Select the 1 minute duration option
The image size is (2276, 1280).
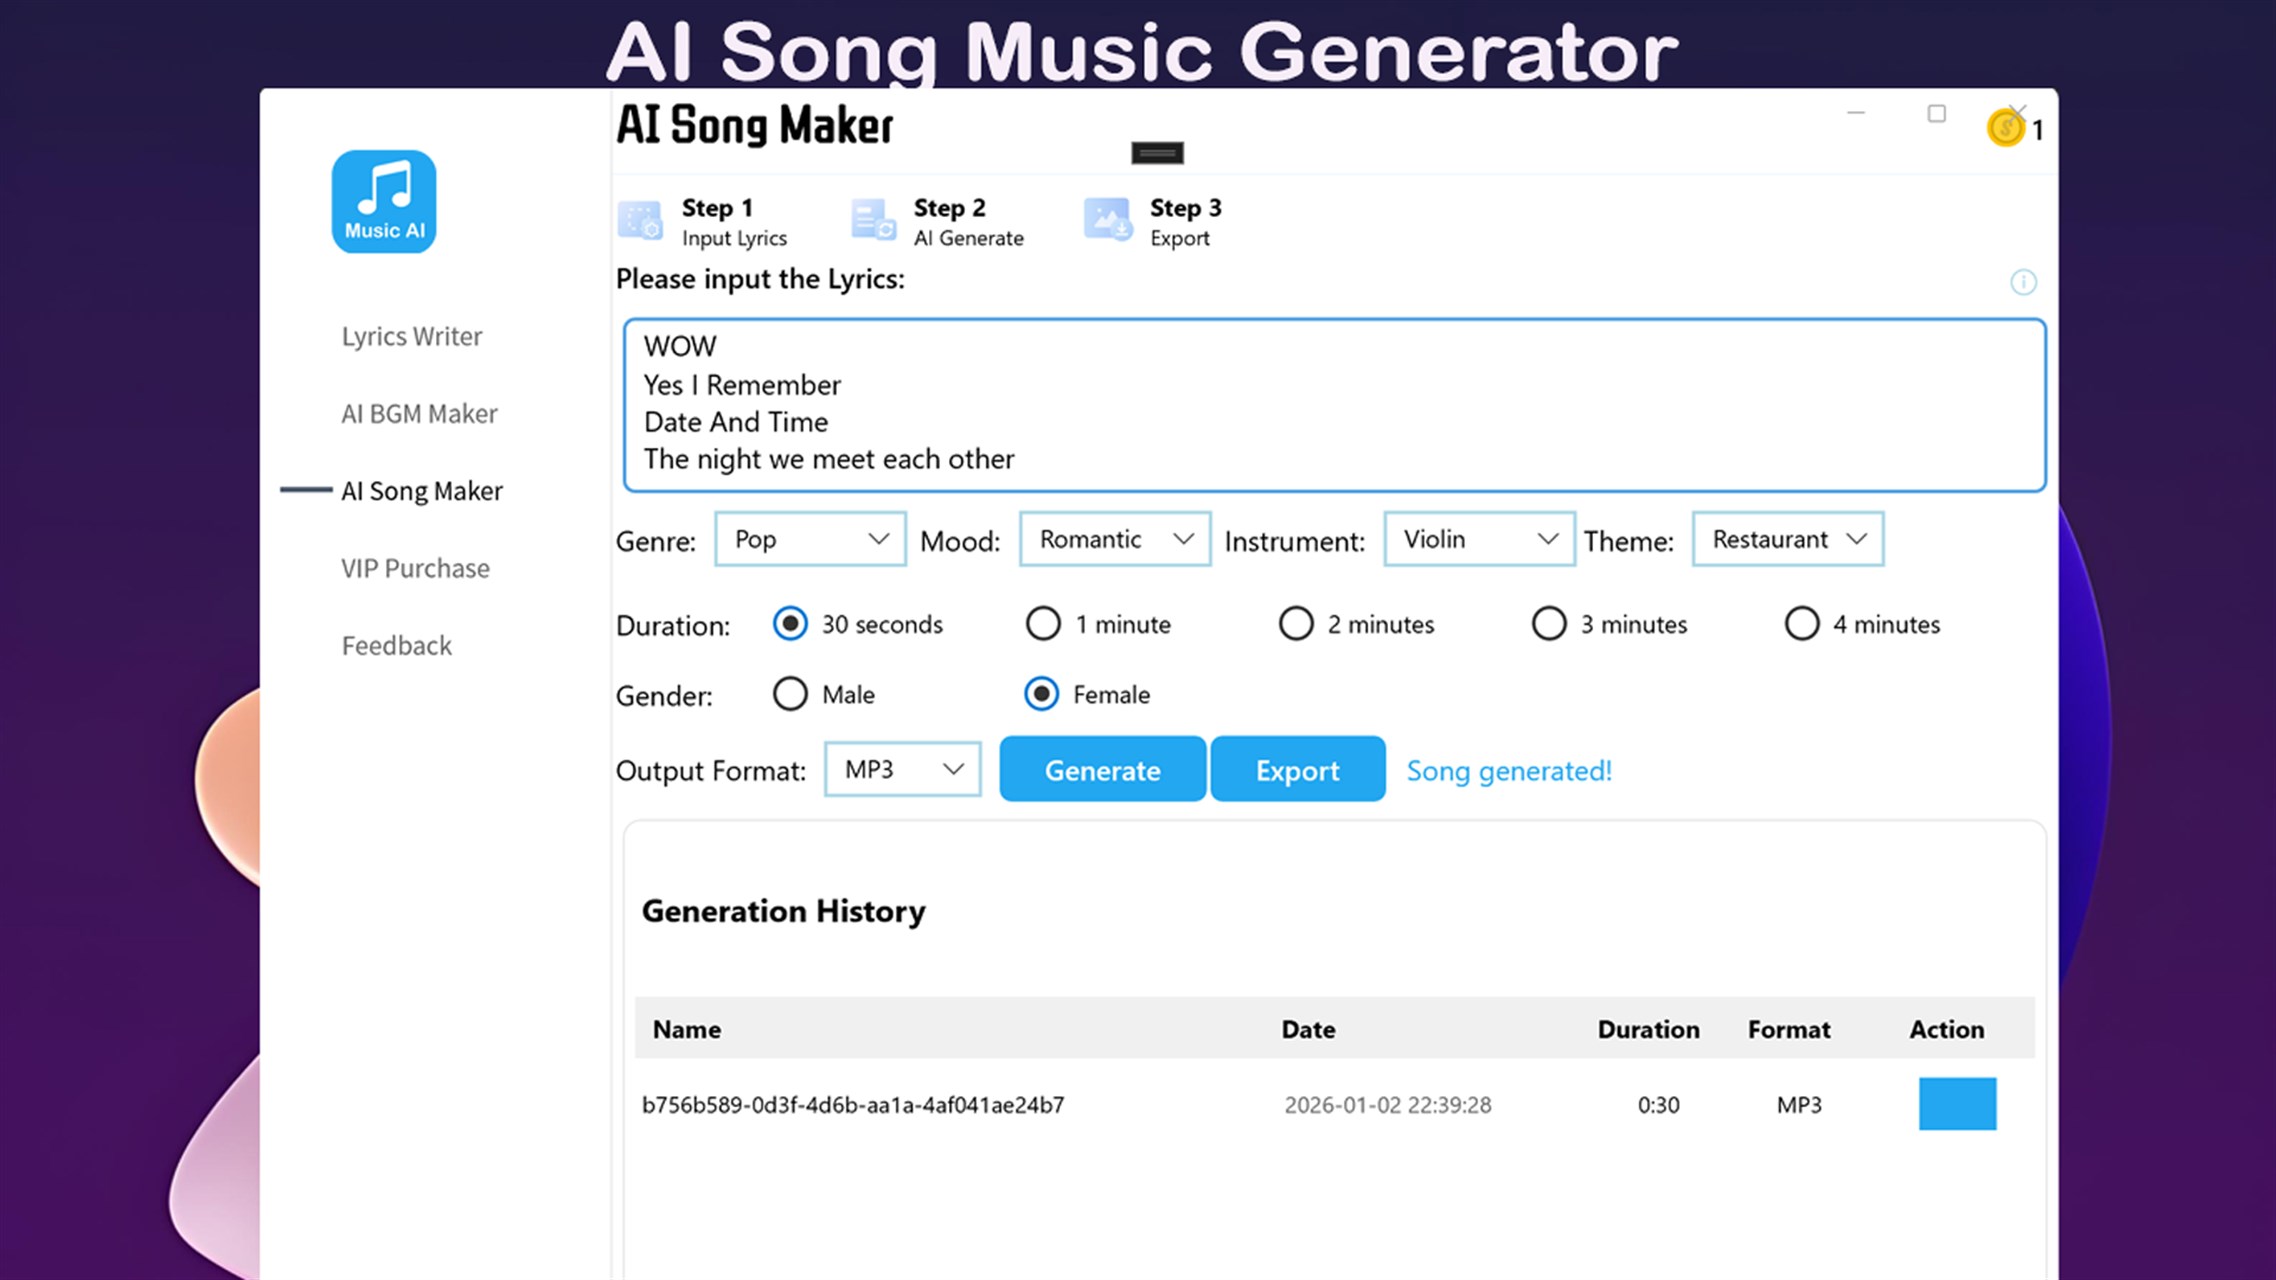pos(1043,624)
